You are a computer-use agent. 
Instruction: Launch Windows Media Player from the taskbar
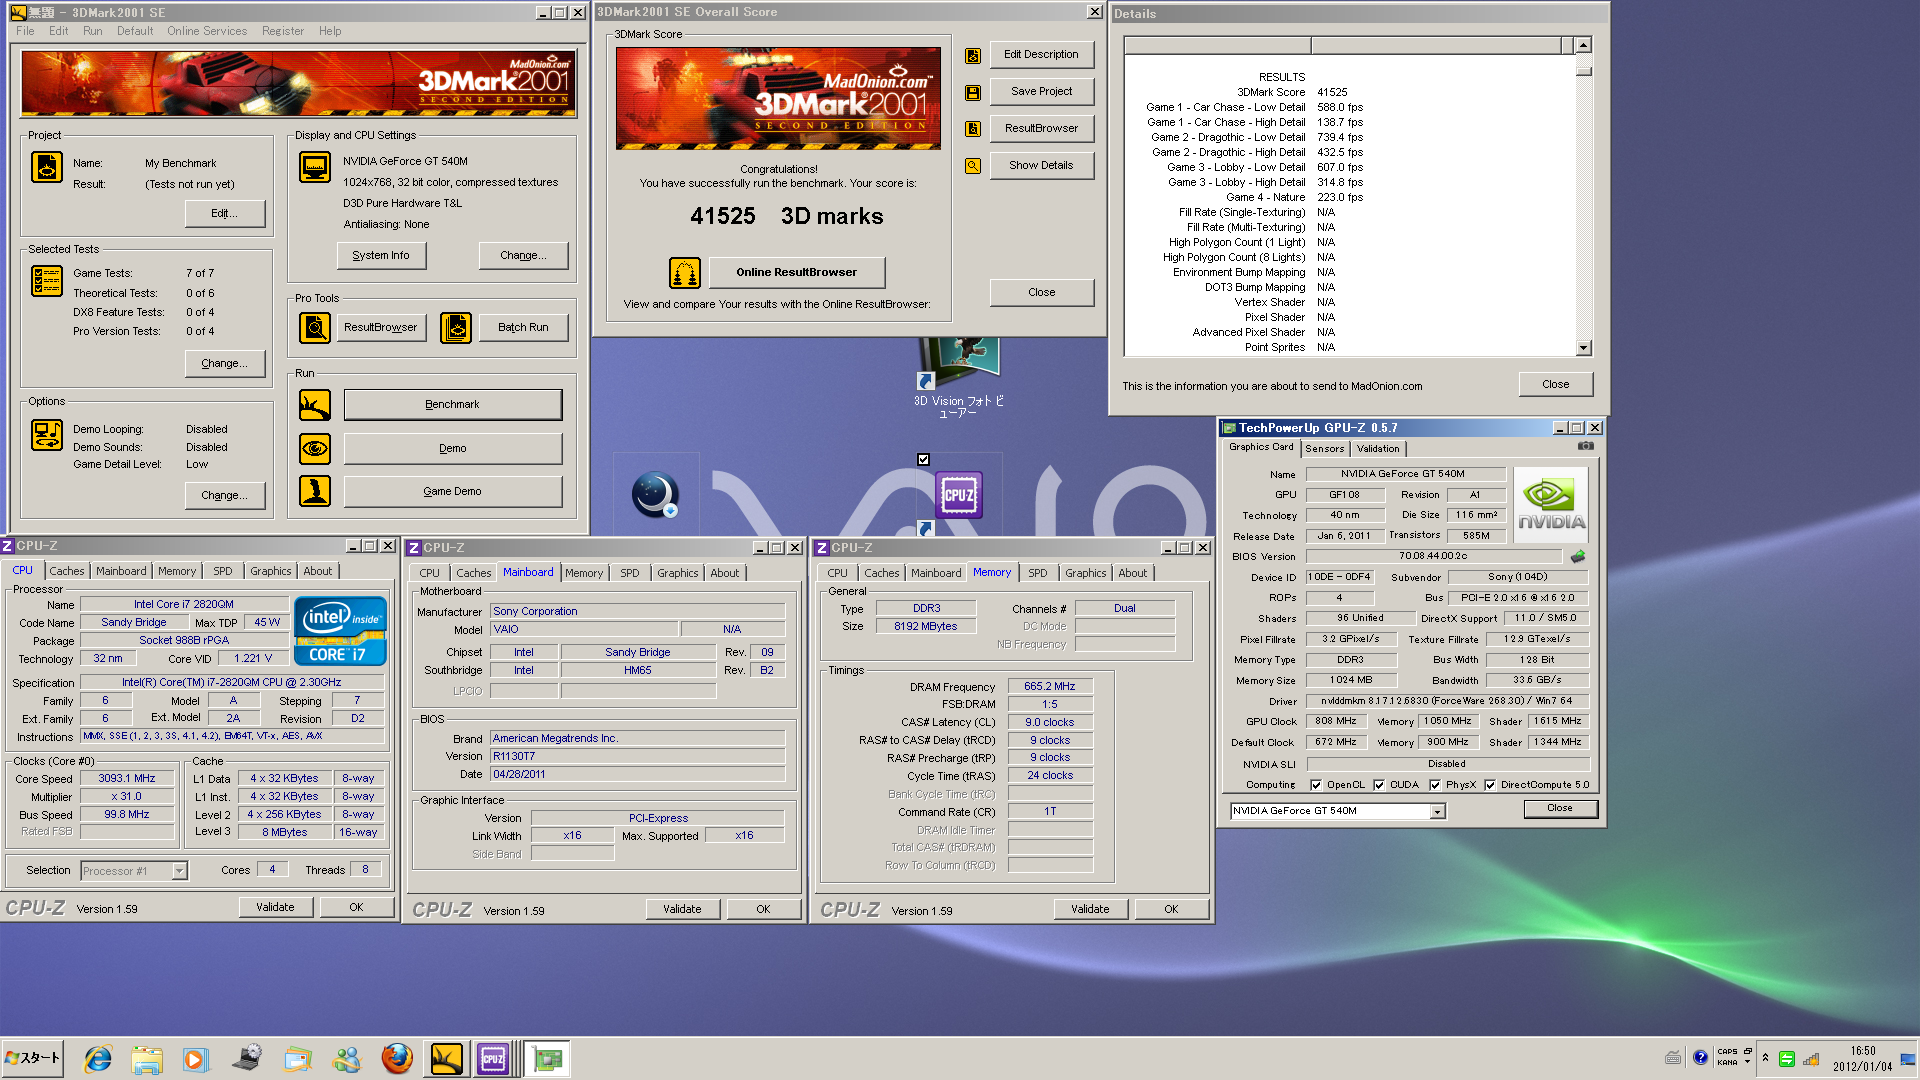195,1059
